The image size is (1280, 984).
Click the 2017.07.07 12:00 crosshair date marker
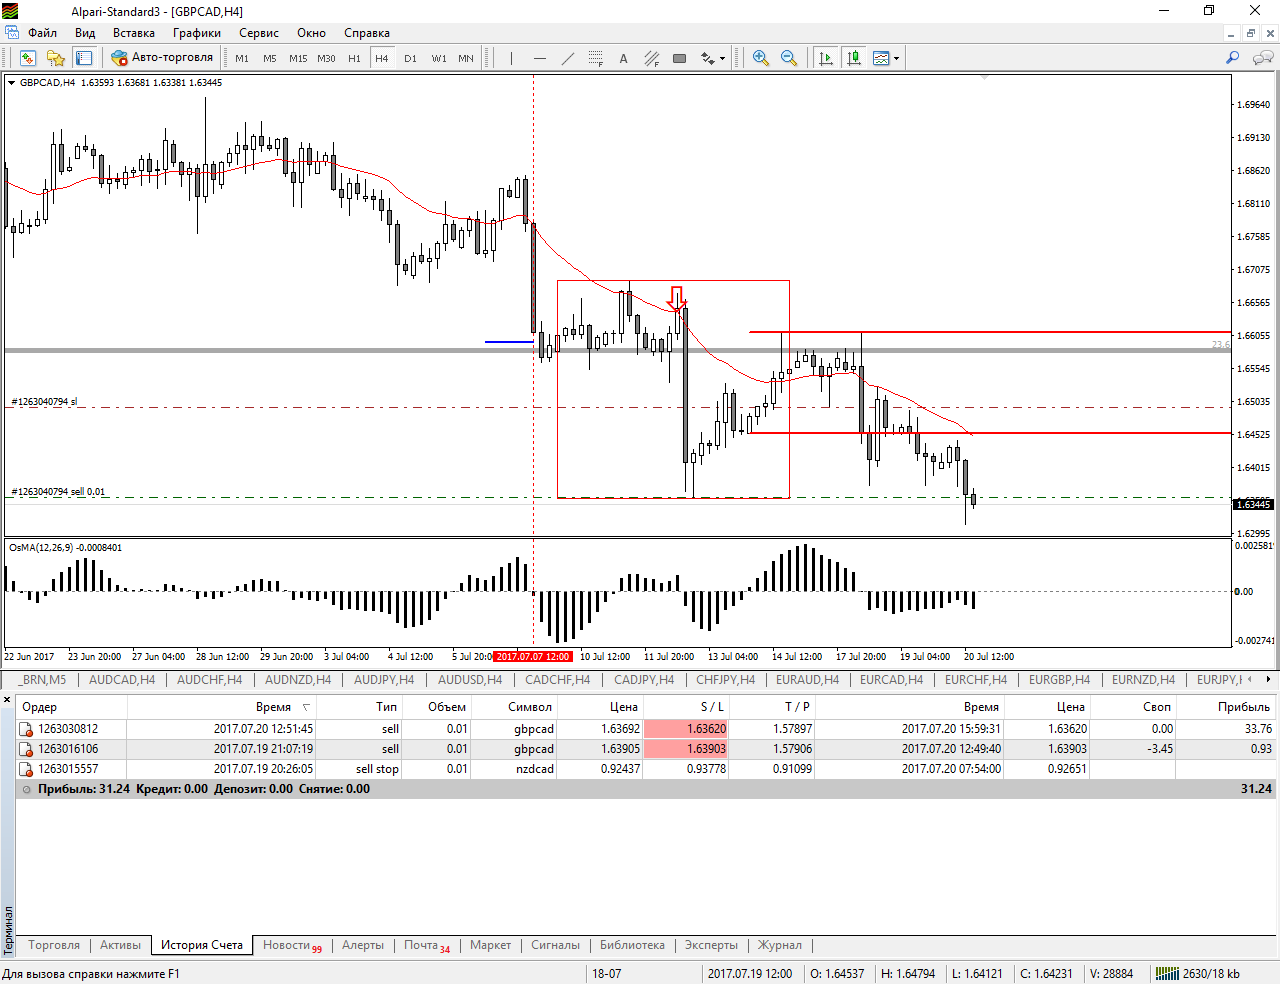[x=533, y=657]
